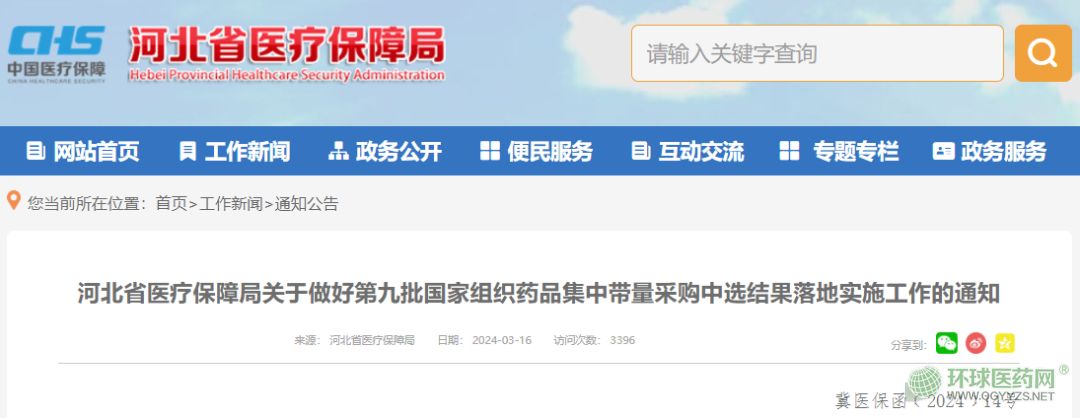Click the orange search magnifier button
Screen dimensions: 1080x418
1043,53
